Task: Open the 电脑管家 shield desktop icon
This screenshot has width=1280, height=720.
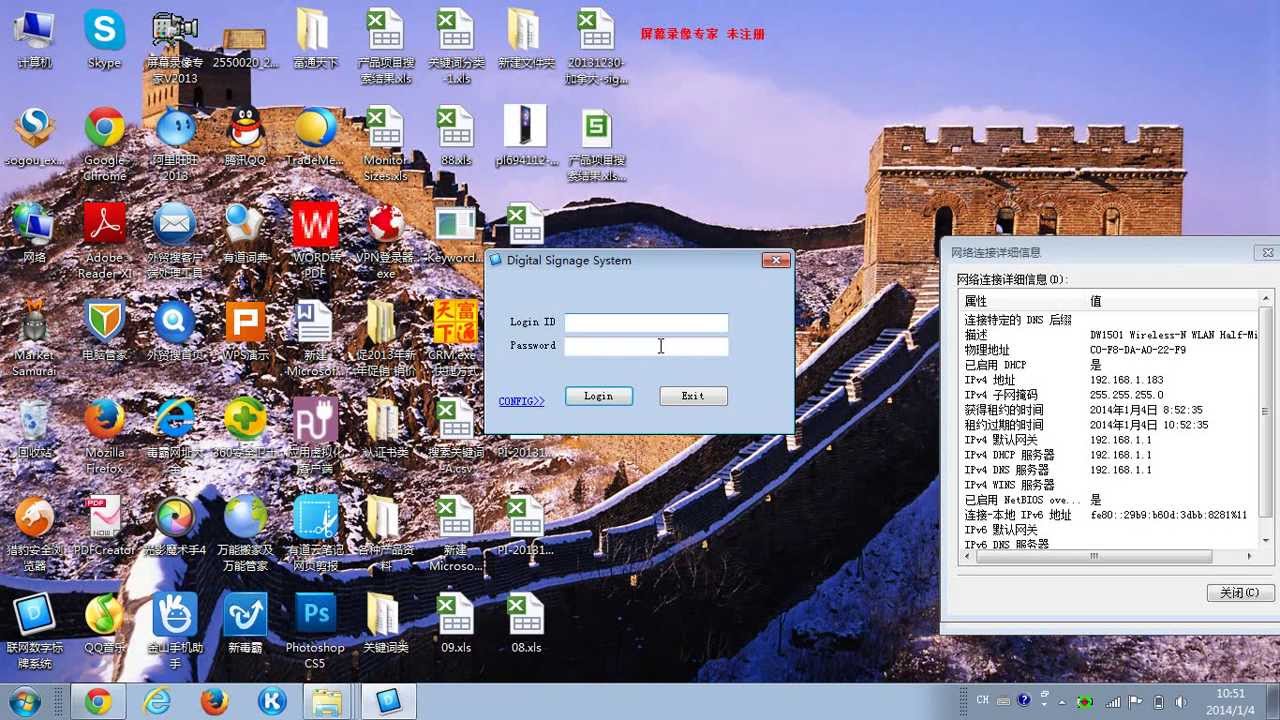Action: click(x=104, y=330)
